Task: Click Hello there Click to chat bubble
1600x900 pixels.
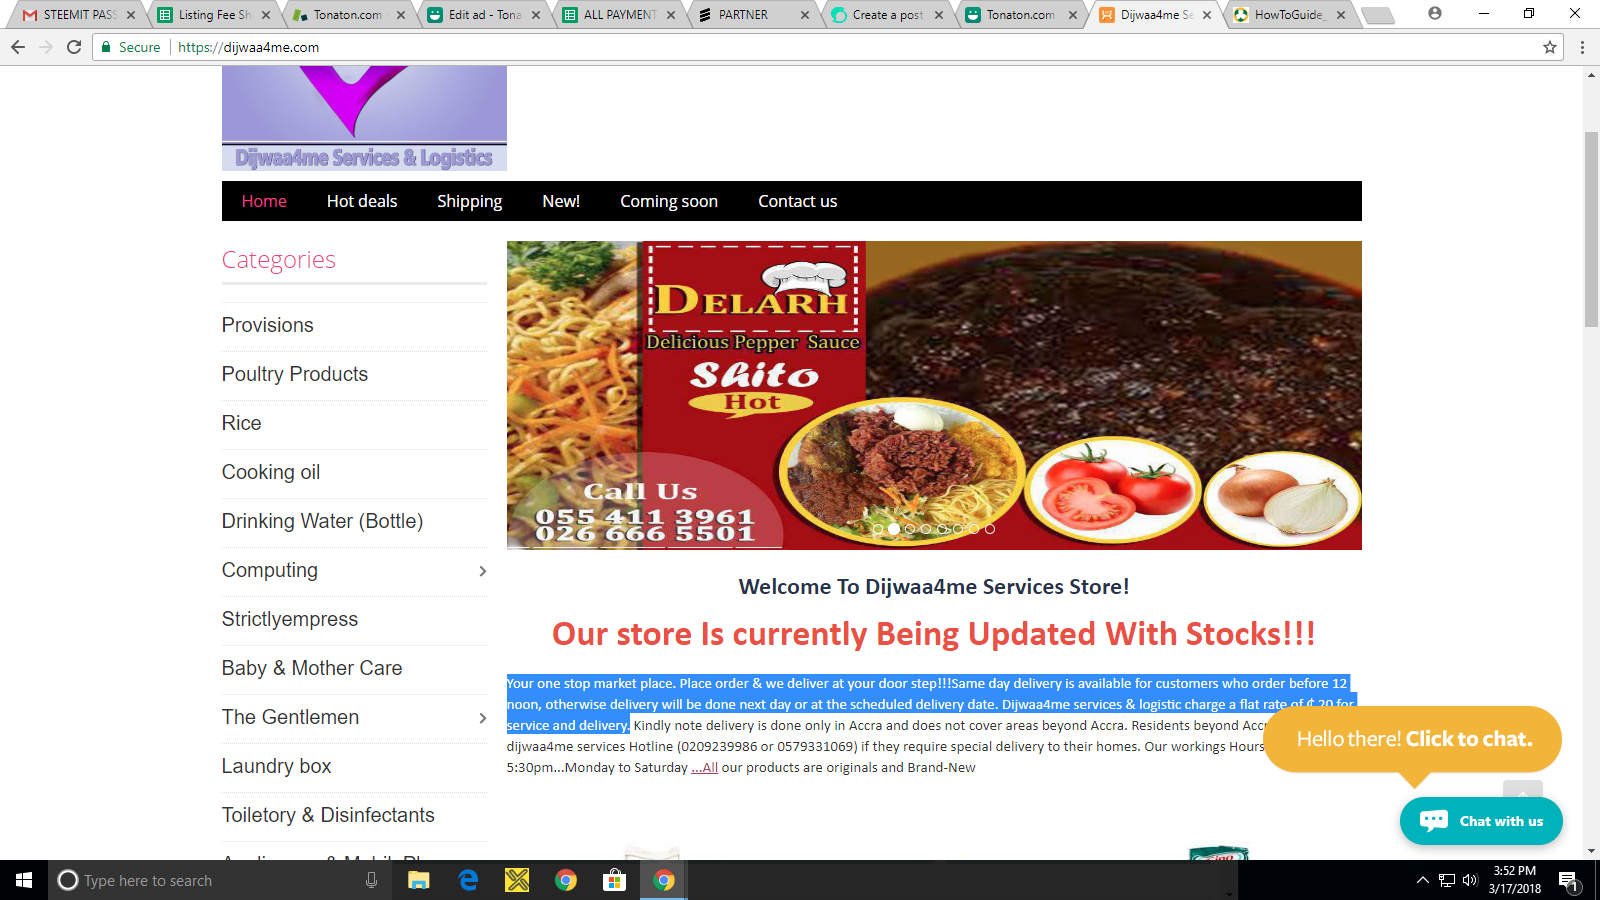Action: pyautogui.click(x=1413, y=739)
